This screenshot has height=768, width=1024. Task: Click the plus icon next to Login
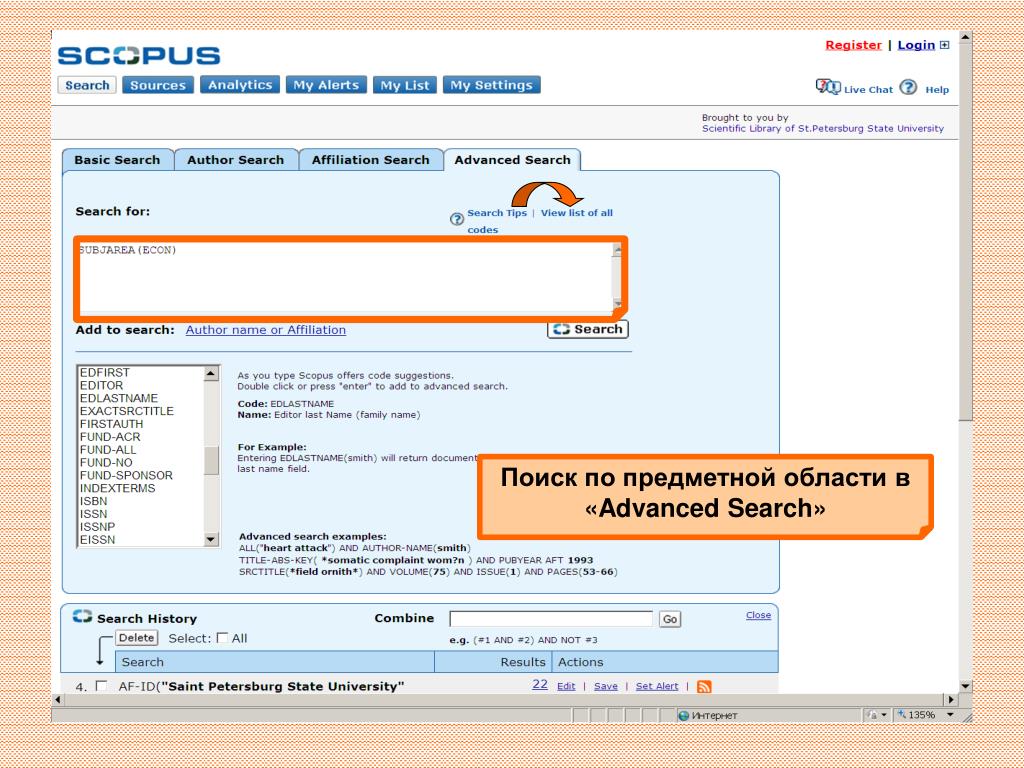point(944,45)
